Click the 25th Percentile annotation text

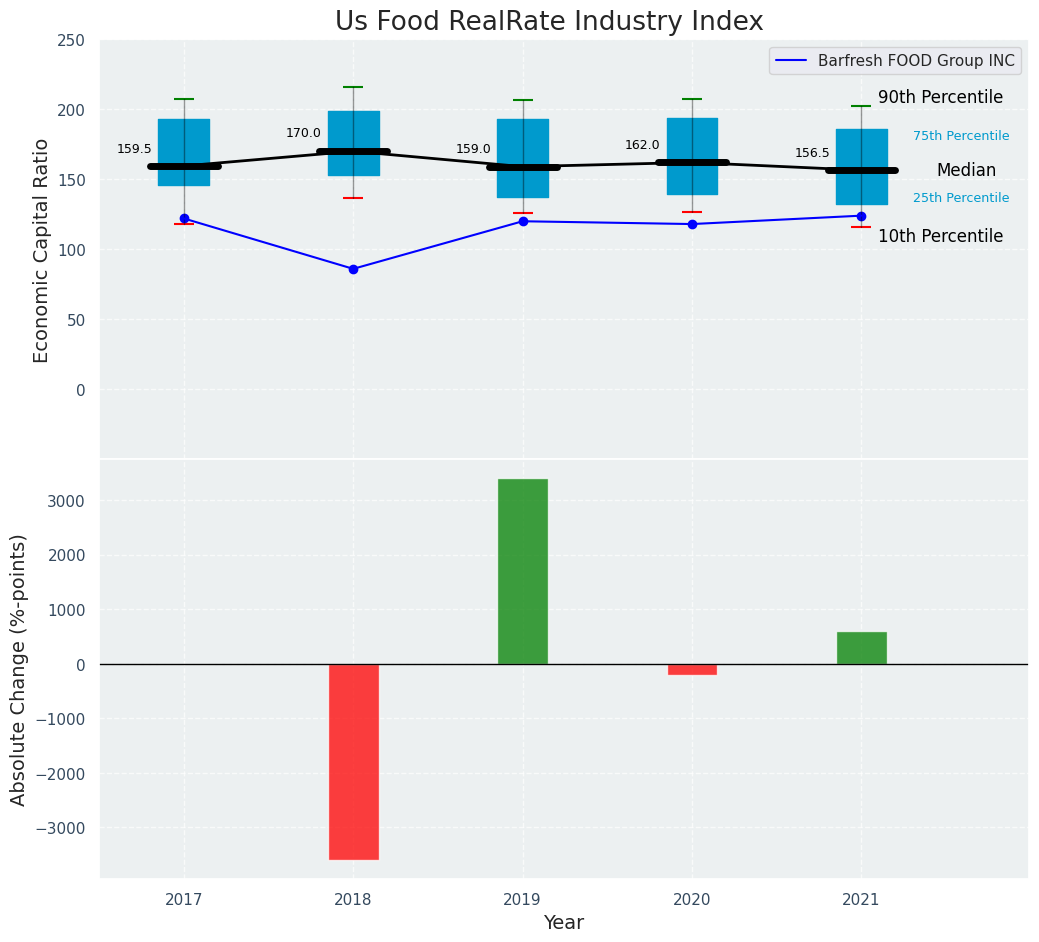tap(960, 198)
